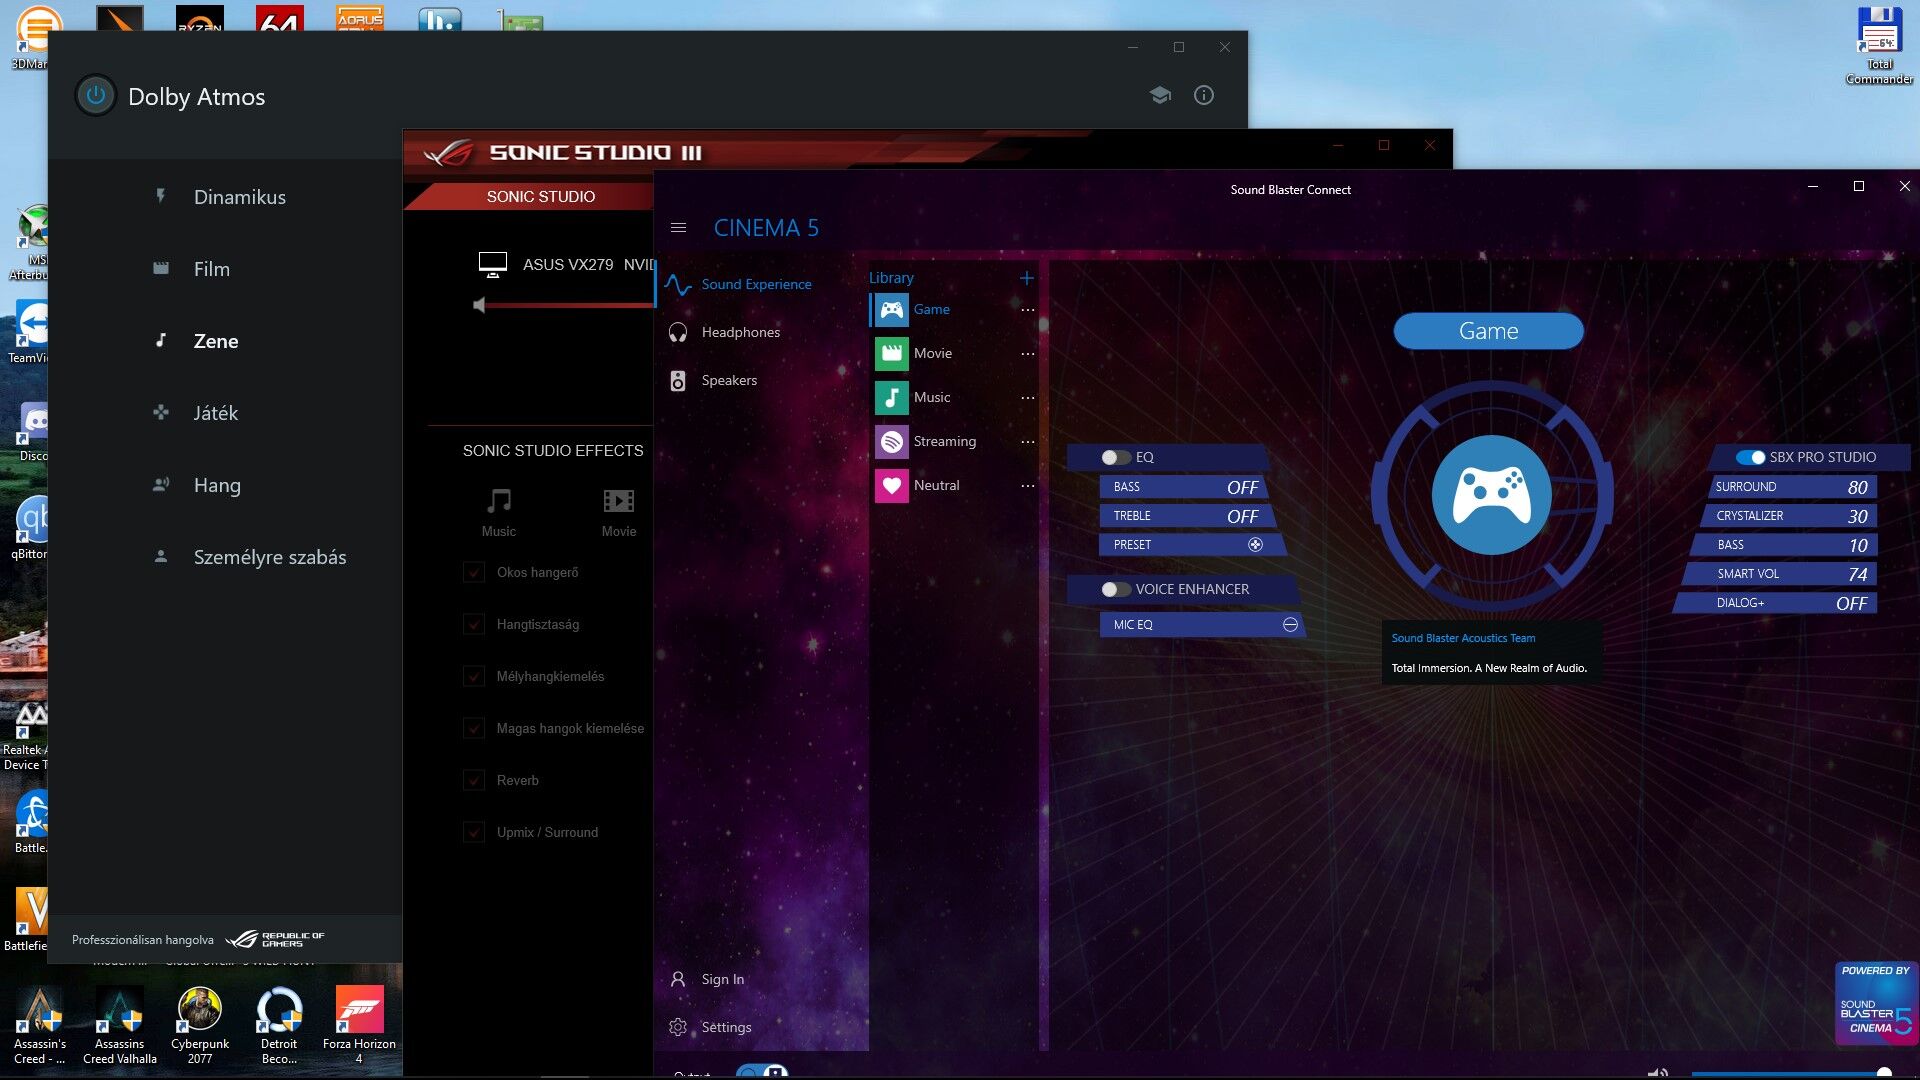The image size is (1920, 1080).
Task: Open the EQ PRESET selector icon
Action: pos(1255,545)
